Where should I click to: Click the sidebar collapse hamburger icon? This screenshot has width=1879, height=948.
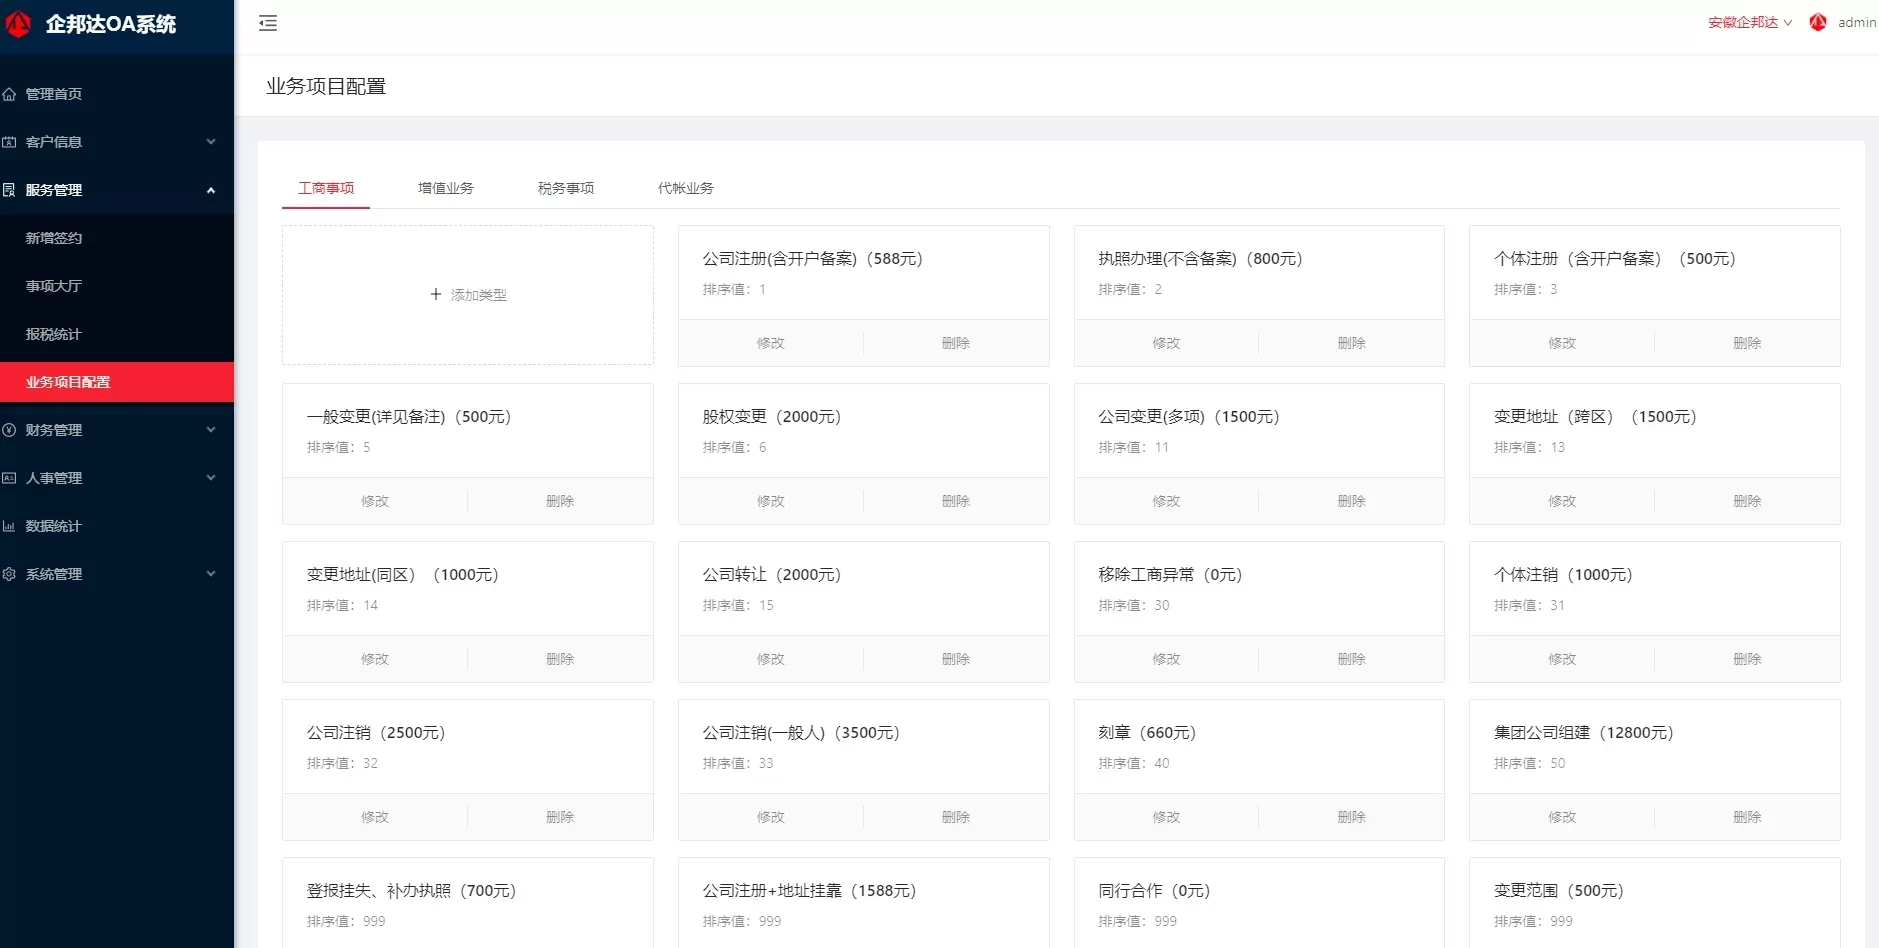coord(268,23)
